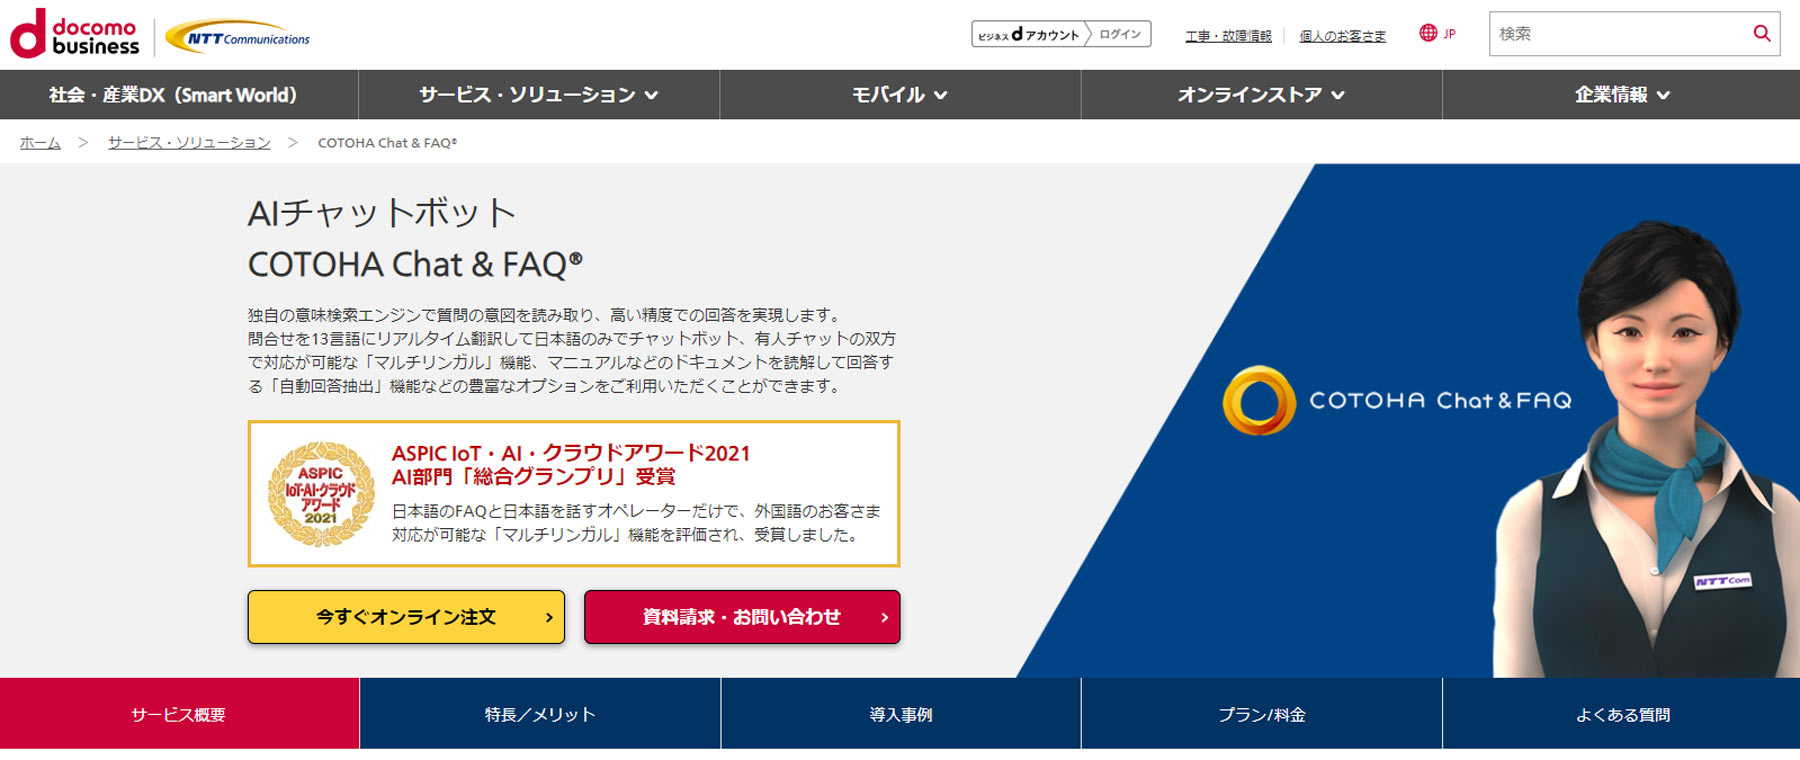Click the docomo business logo
This screenshot has width=1800, height=760.
click(75, 34)
